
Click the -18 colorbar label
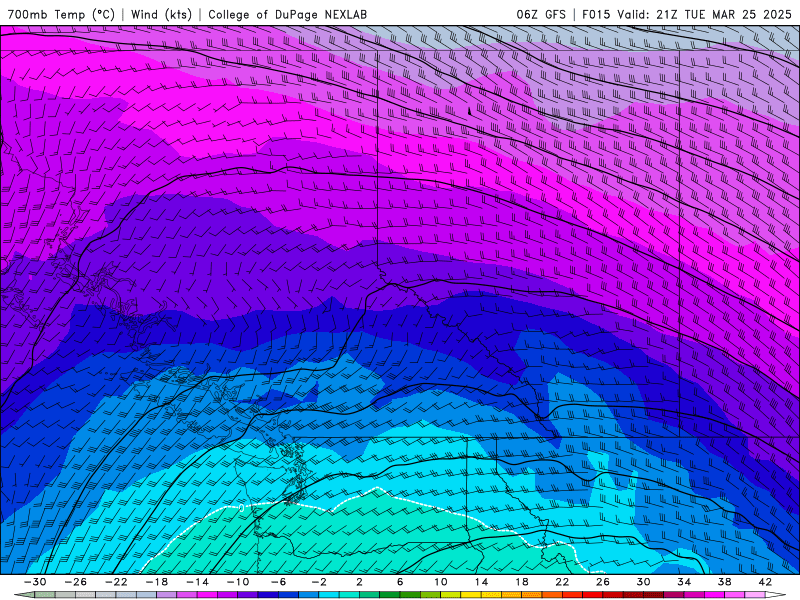click(x=157, y=582)
